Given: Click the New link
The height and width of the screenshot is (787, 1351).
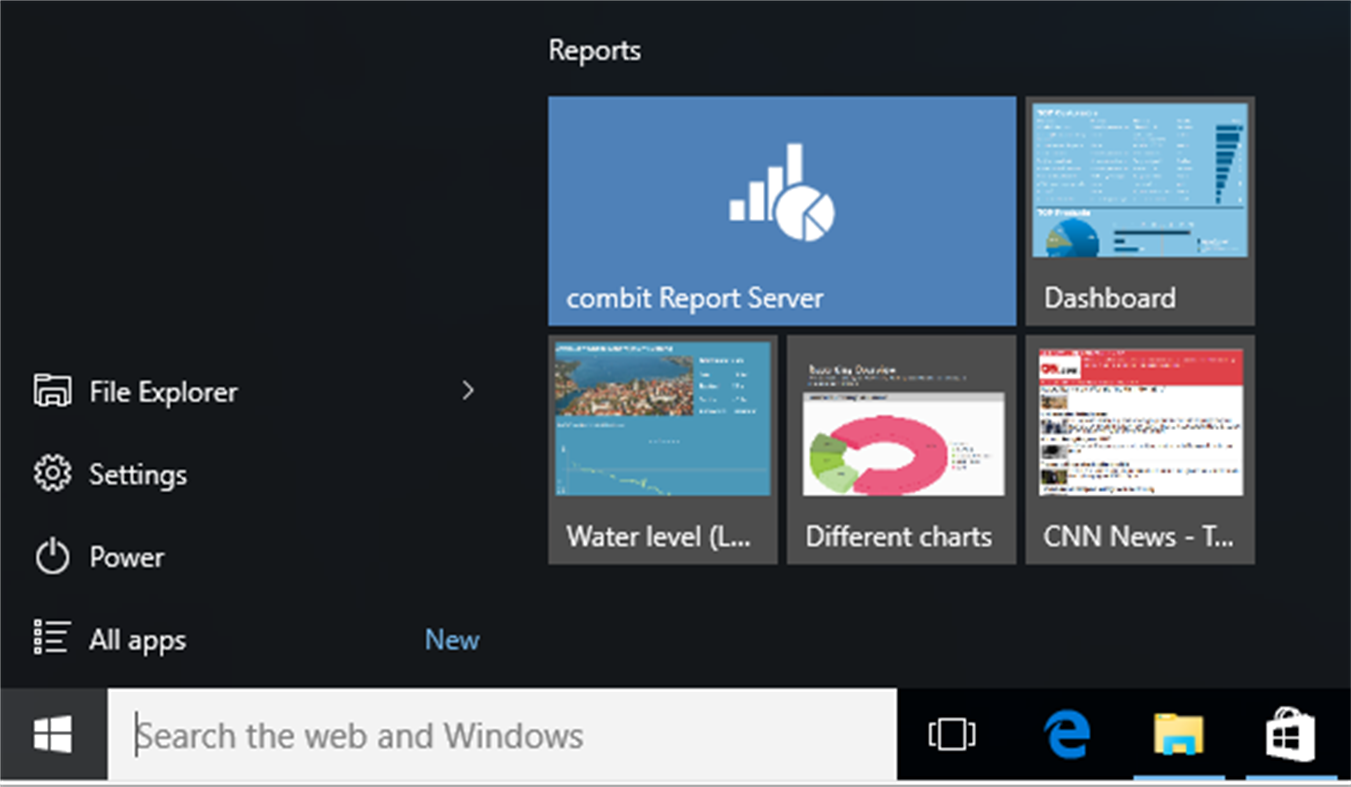Looking at the screenshot, I should 451,639.
